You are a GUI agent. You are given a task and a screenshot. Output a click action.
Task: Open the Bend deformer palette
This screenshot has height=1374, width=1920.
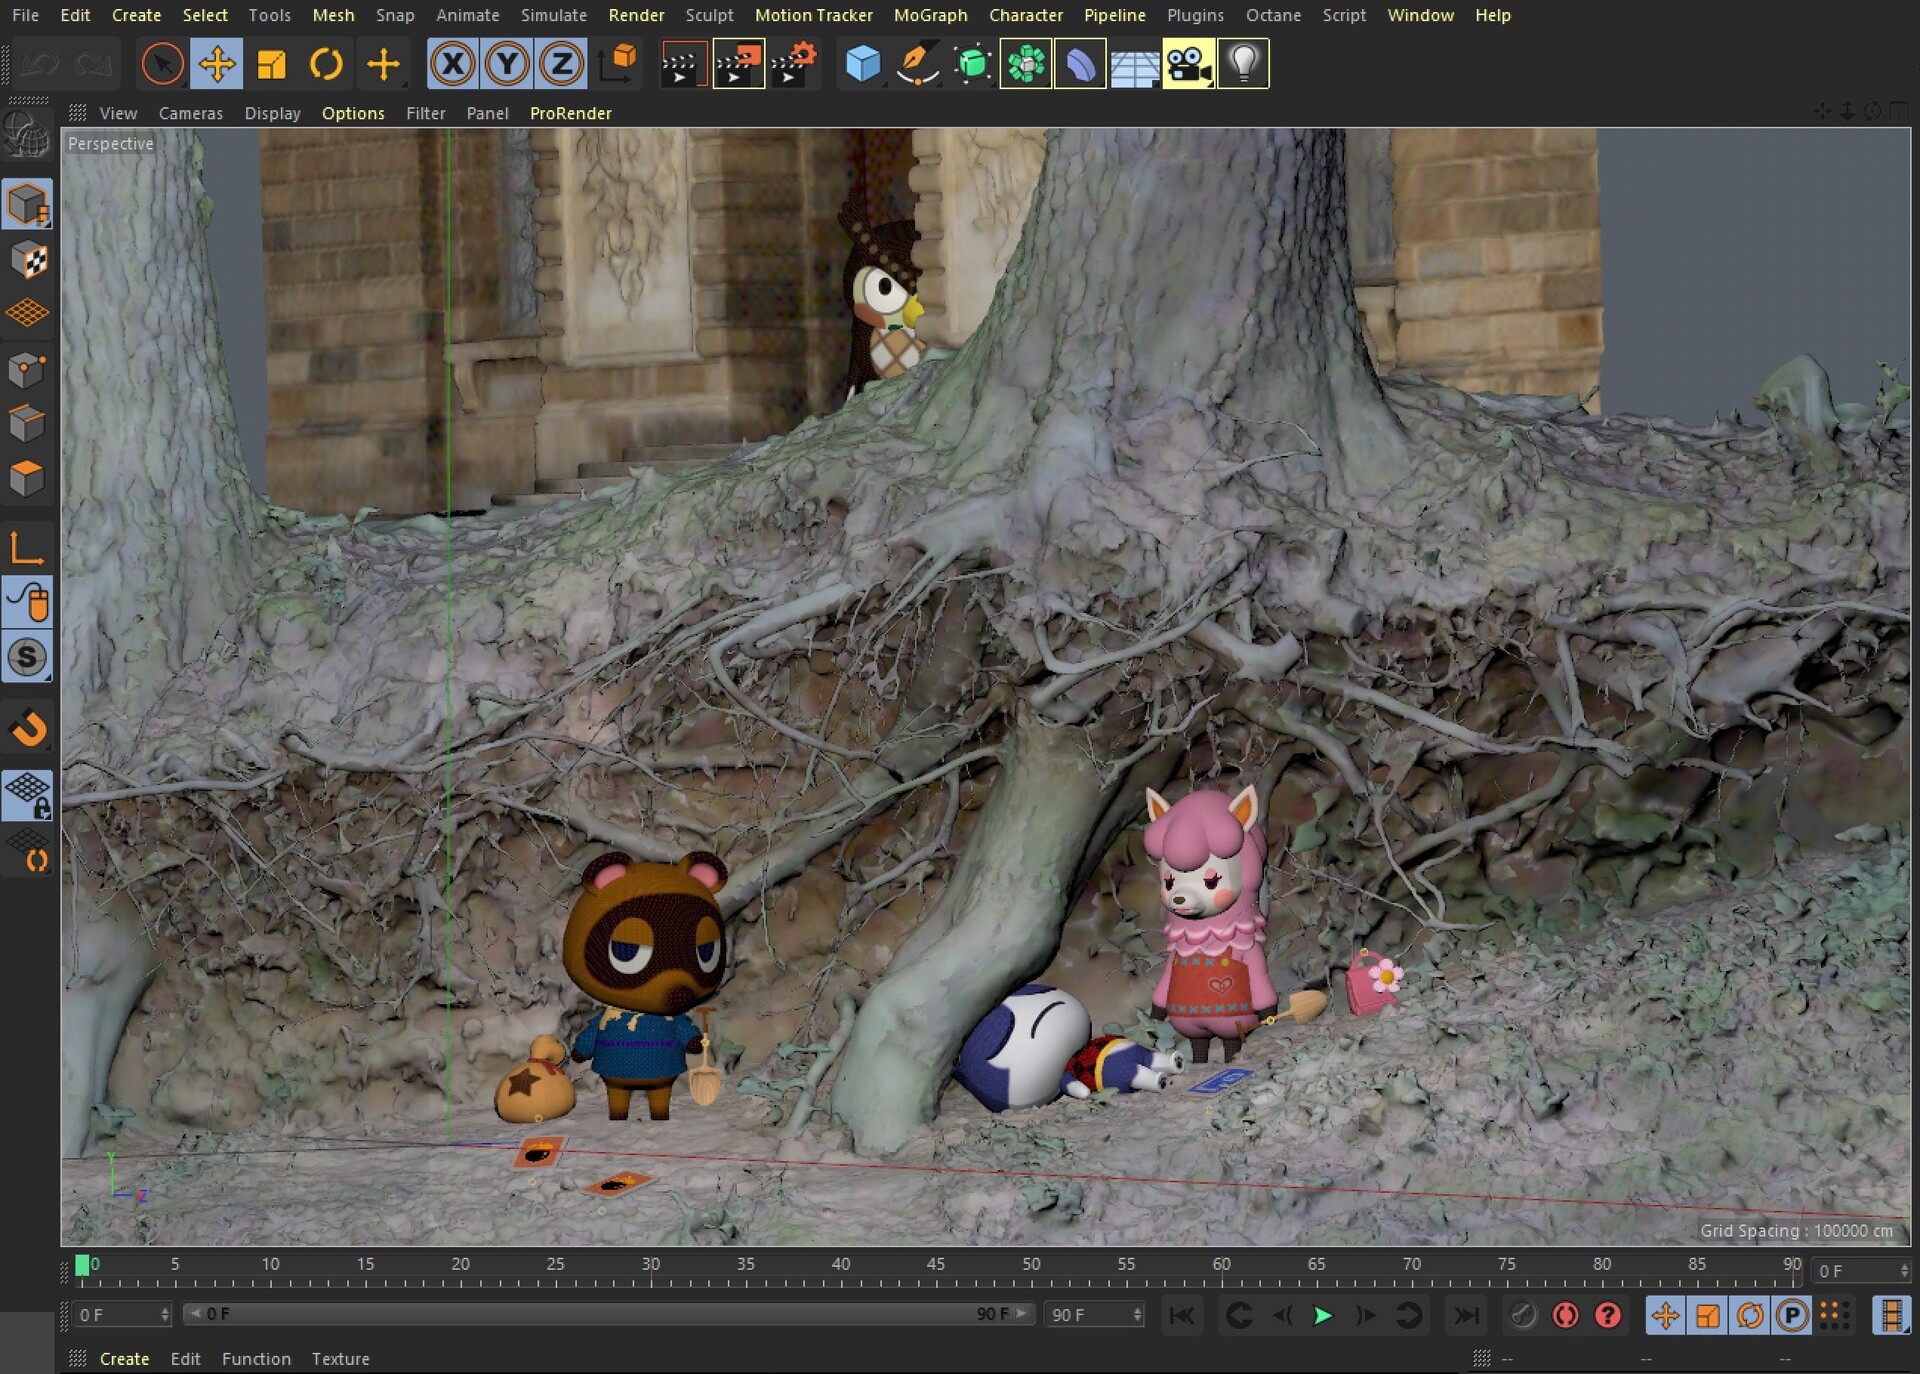[x=1080, y=65]
